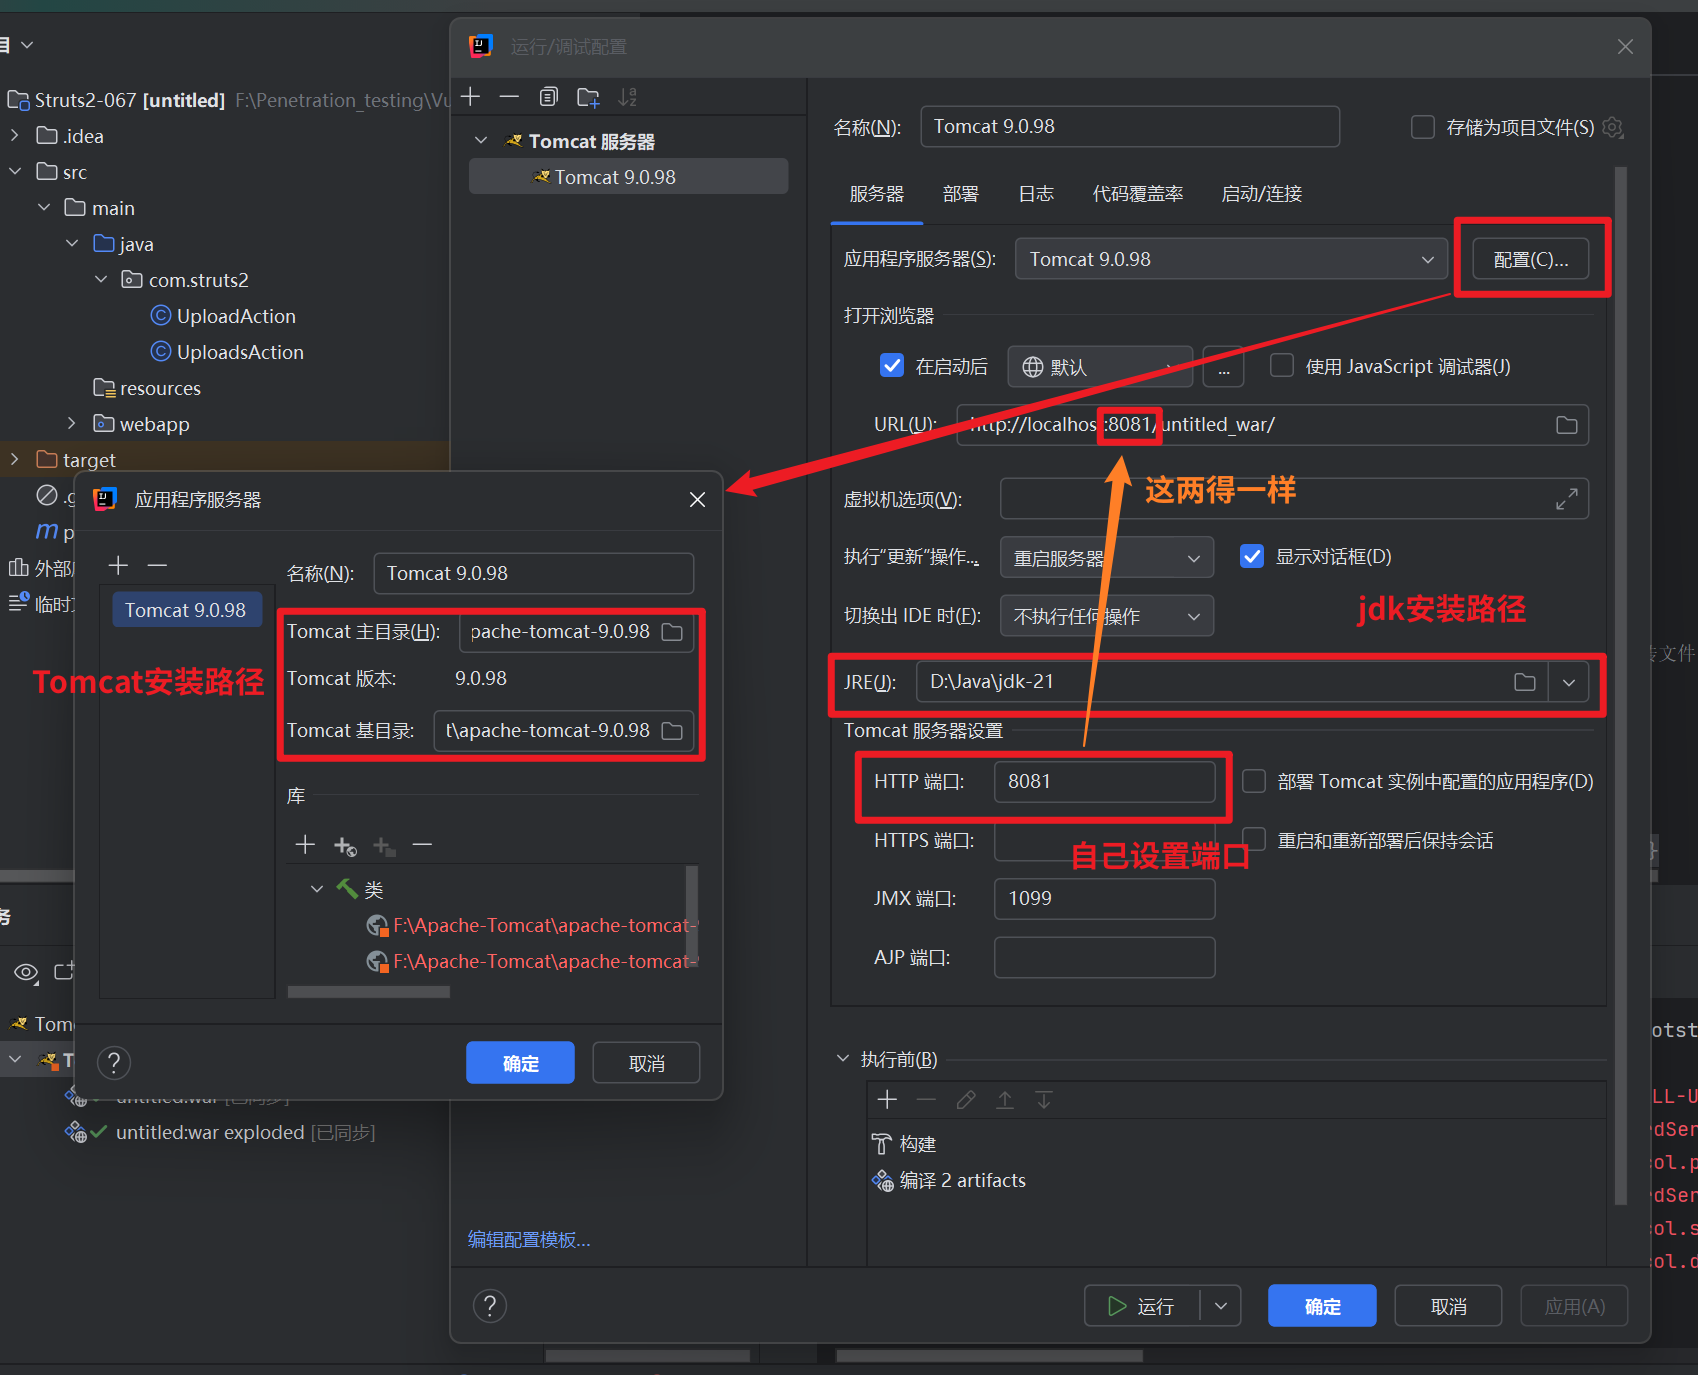The image size is (1698, 1375).
Task: Click the copy configuration icon
Action: (x=548, y=97)
